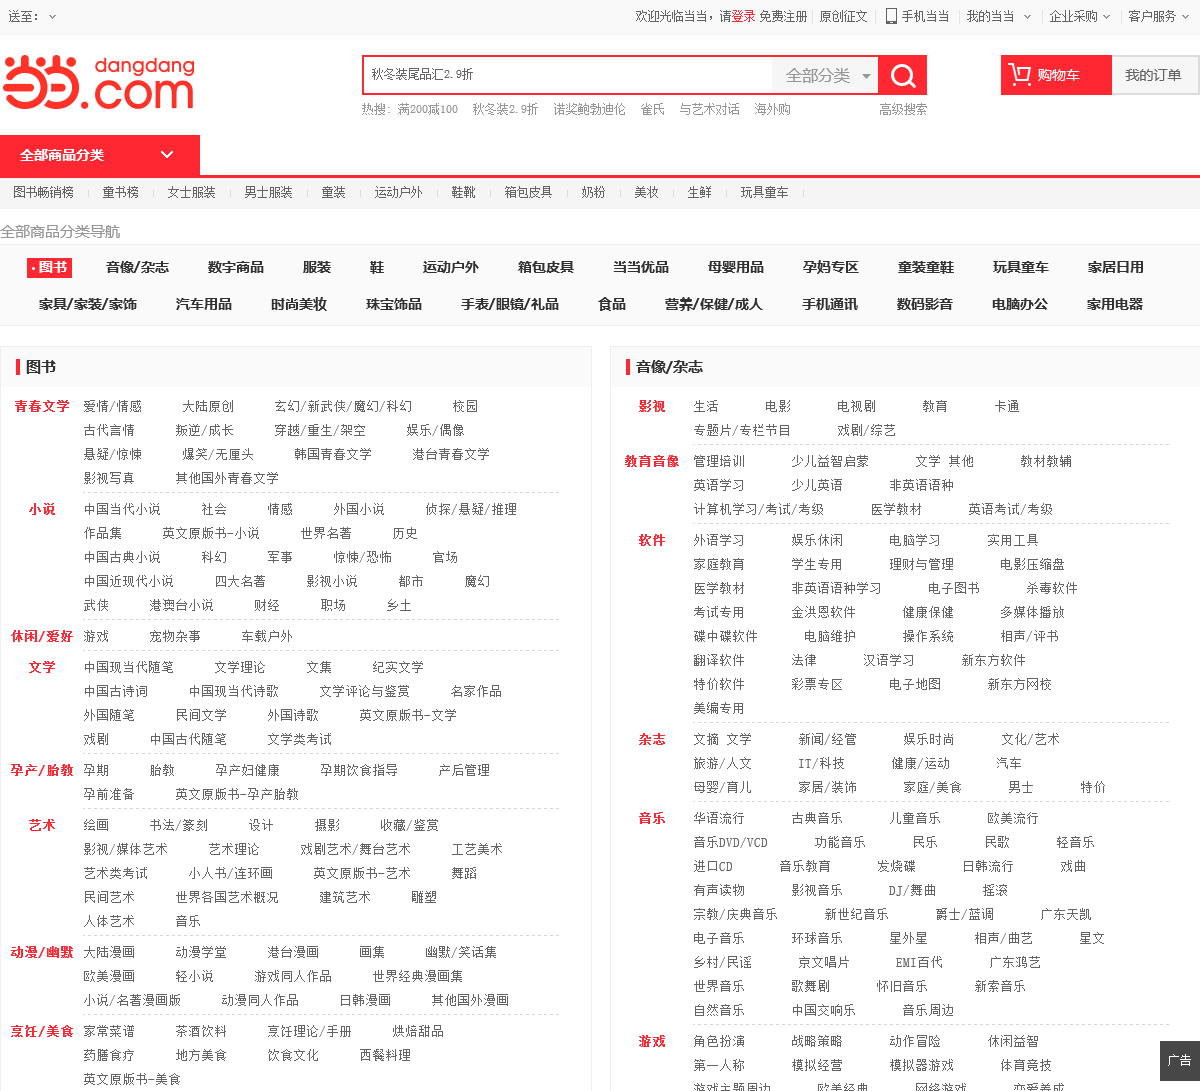The width and height of the screenshot is (1200, 1091).
Task: Open the 原创征文 link
Action: (x=844, y=16)
